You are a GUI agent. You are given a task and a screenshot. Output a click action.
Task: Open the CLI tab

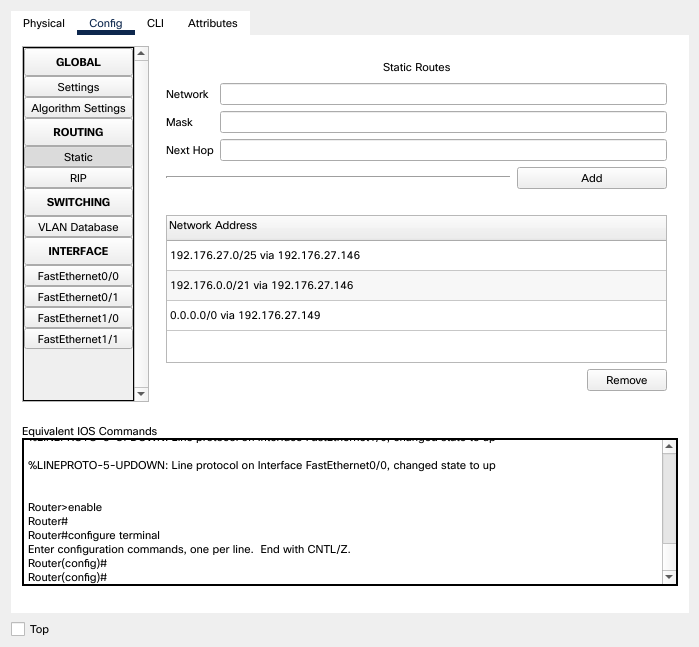(x=155, y=23)
